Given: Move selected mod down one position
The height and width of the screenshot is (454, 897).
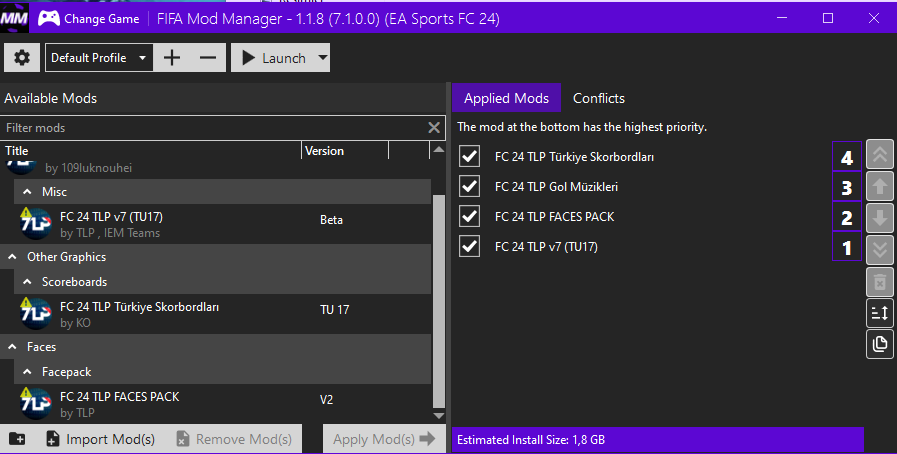Looking at the screenshot, I should 880,218.
